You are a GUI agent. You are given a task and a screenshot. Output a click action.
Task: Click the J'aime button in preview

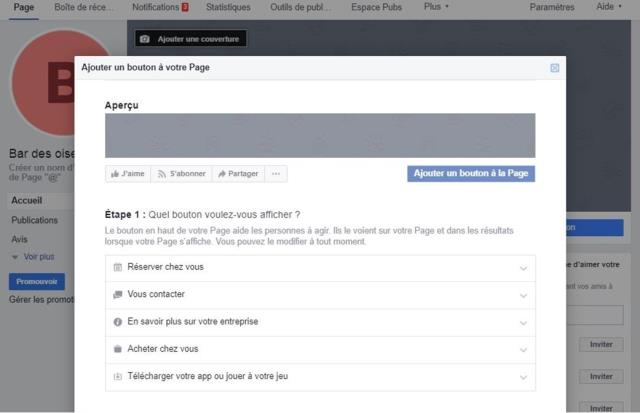pyautogui.click(x=128, y=174)
